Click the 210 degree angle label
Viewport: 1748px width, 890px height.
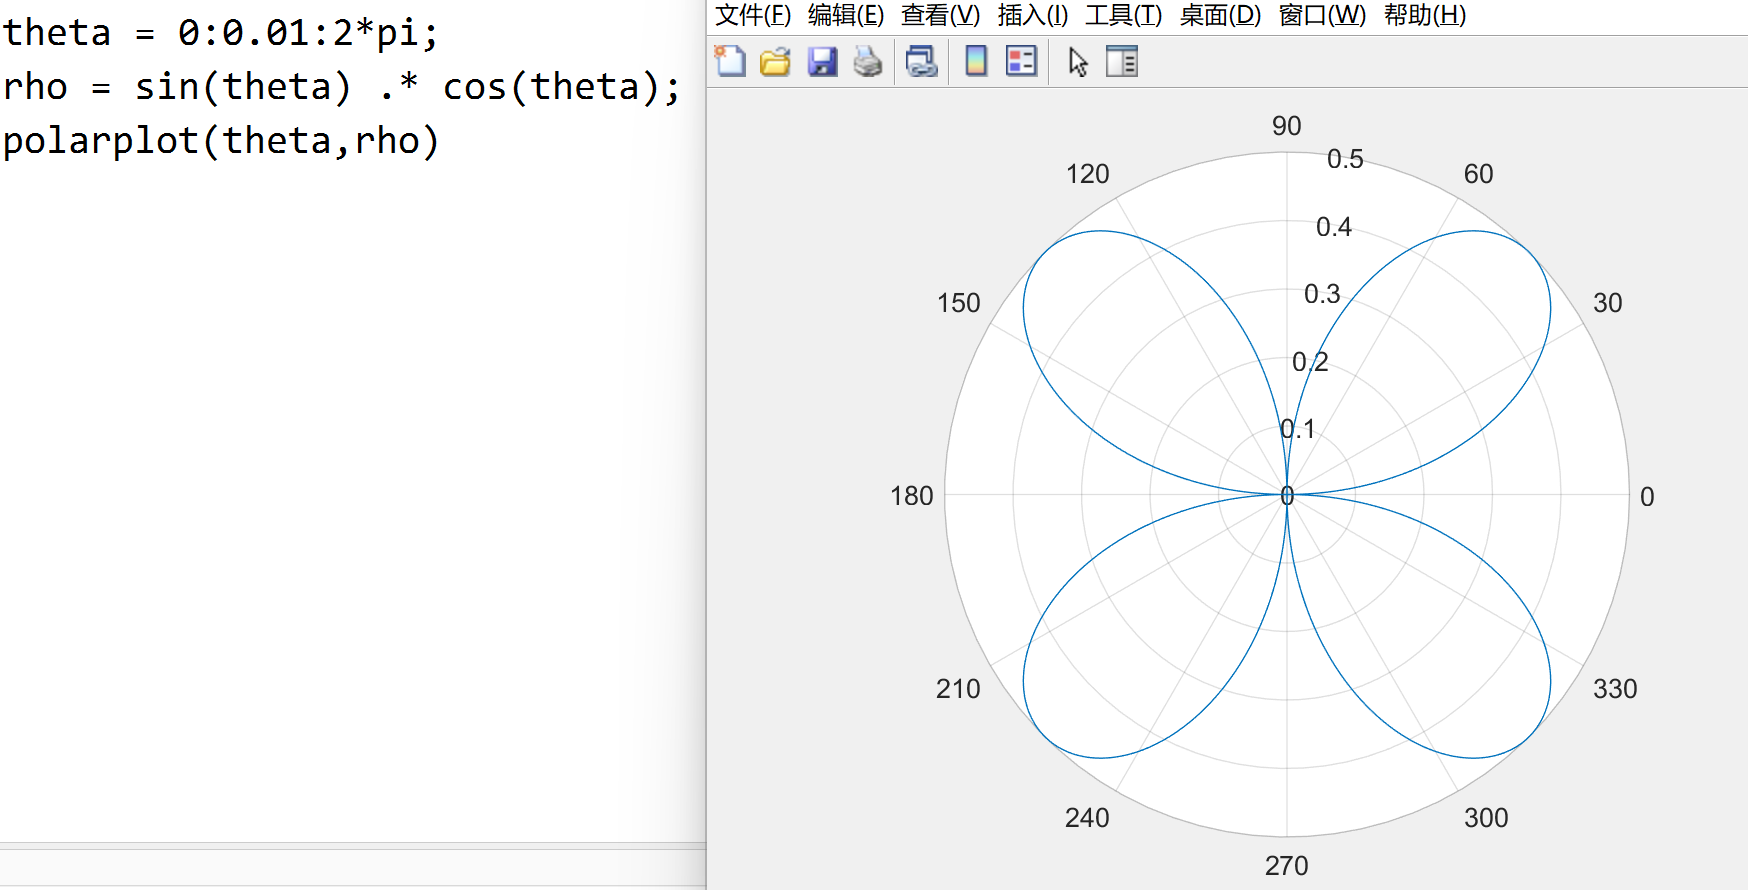tap(958, 689)
